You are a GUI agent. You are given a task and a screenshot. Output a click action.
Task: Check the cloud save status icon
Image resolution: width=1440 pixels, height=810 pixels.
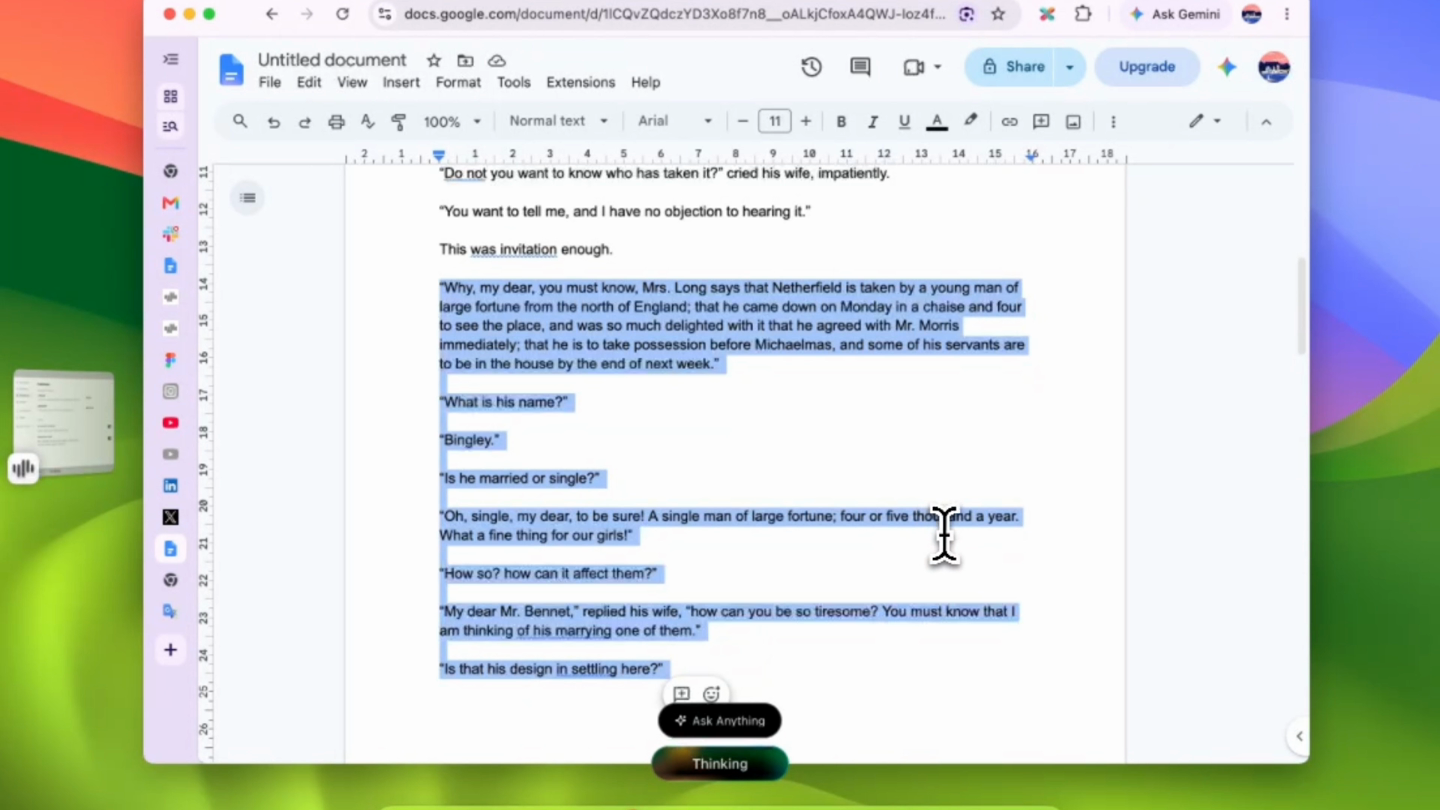(497, 61)
